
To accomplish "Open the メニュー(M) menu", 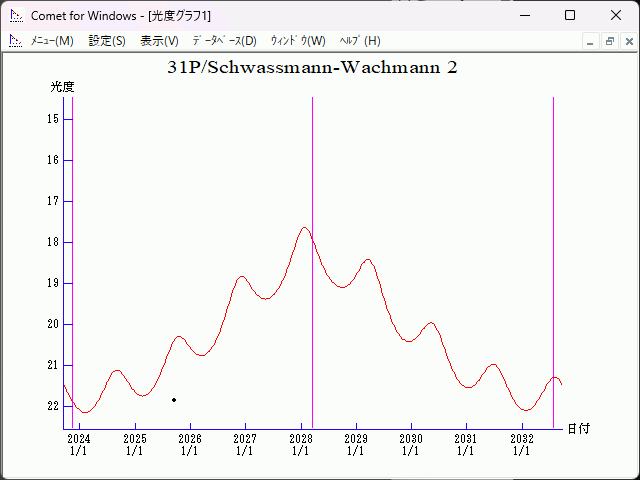I will point(52,41).
